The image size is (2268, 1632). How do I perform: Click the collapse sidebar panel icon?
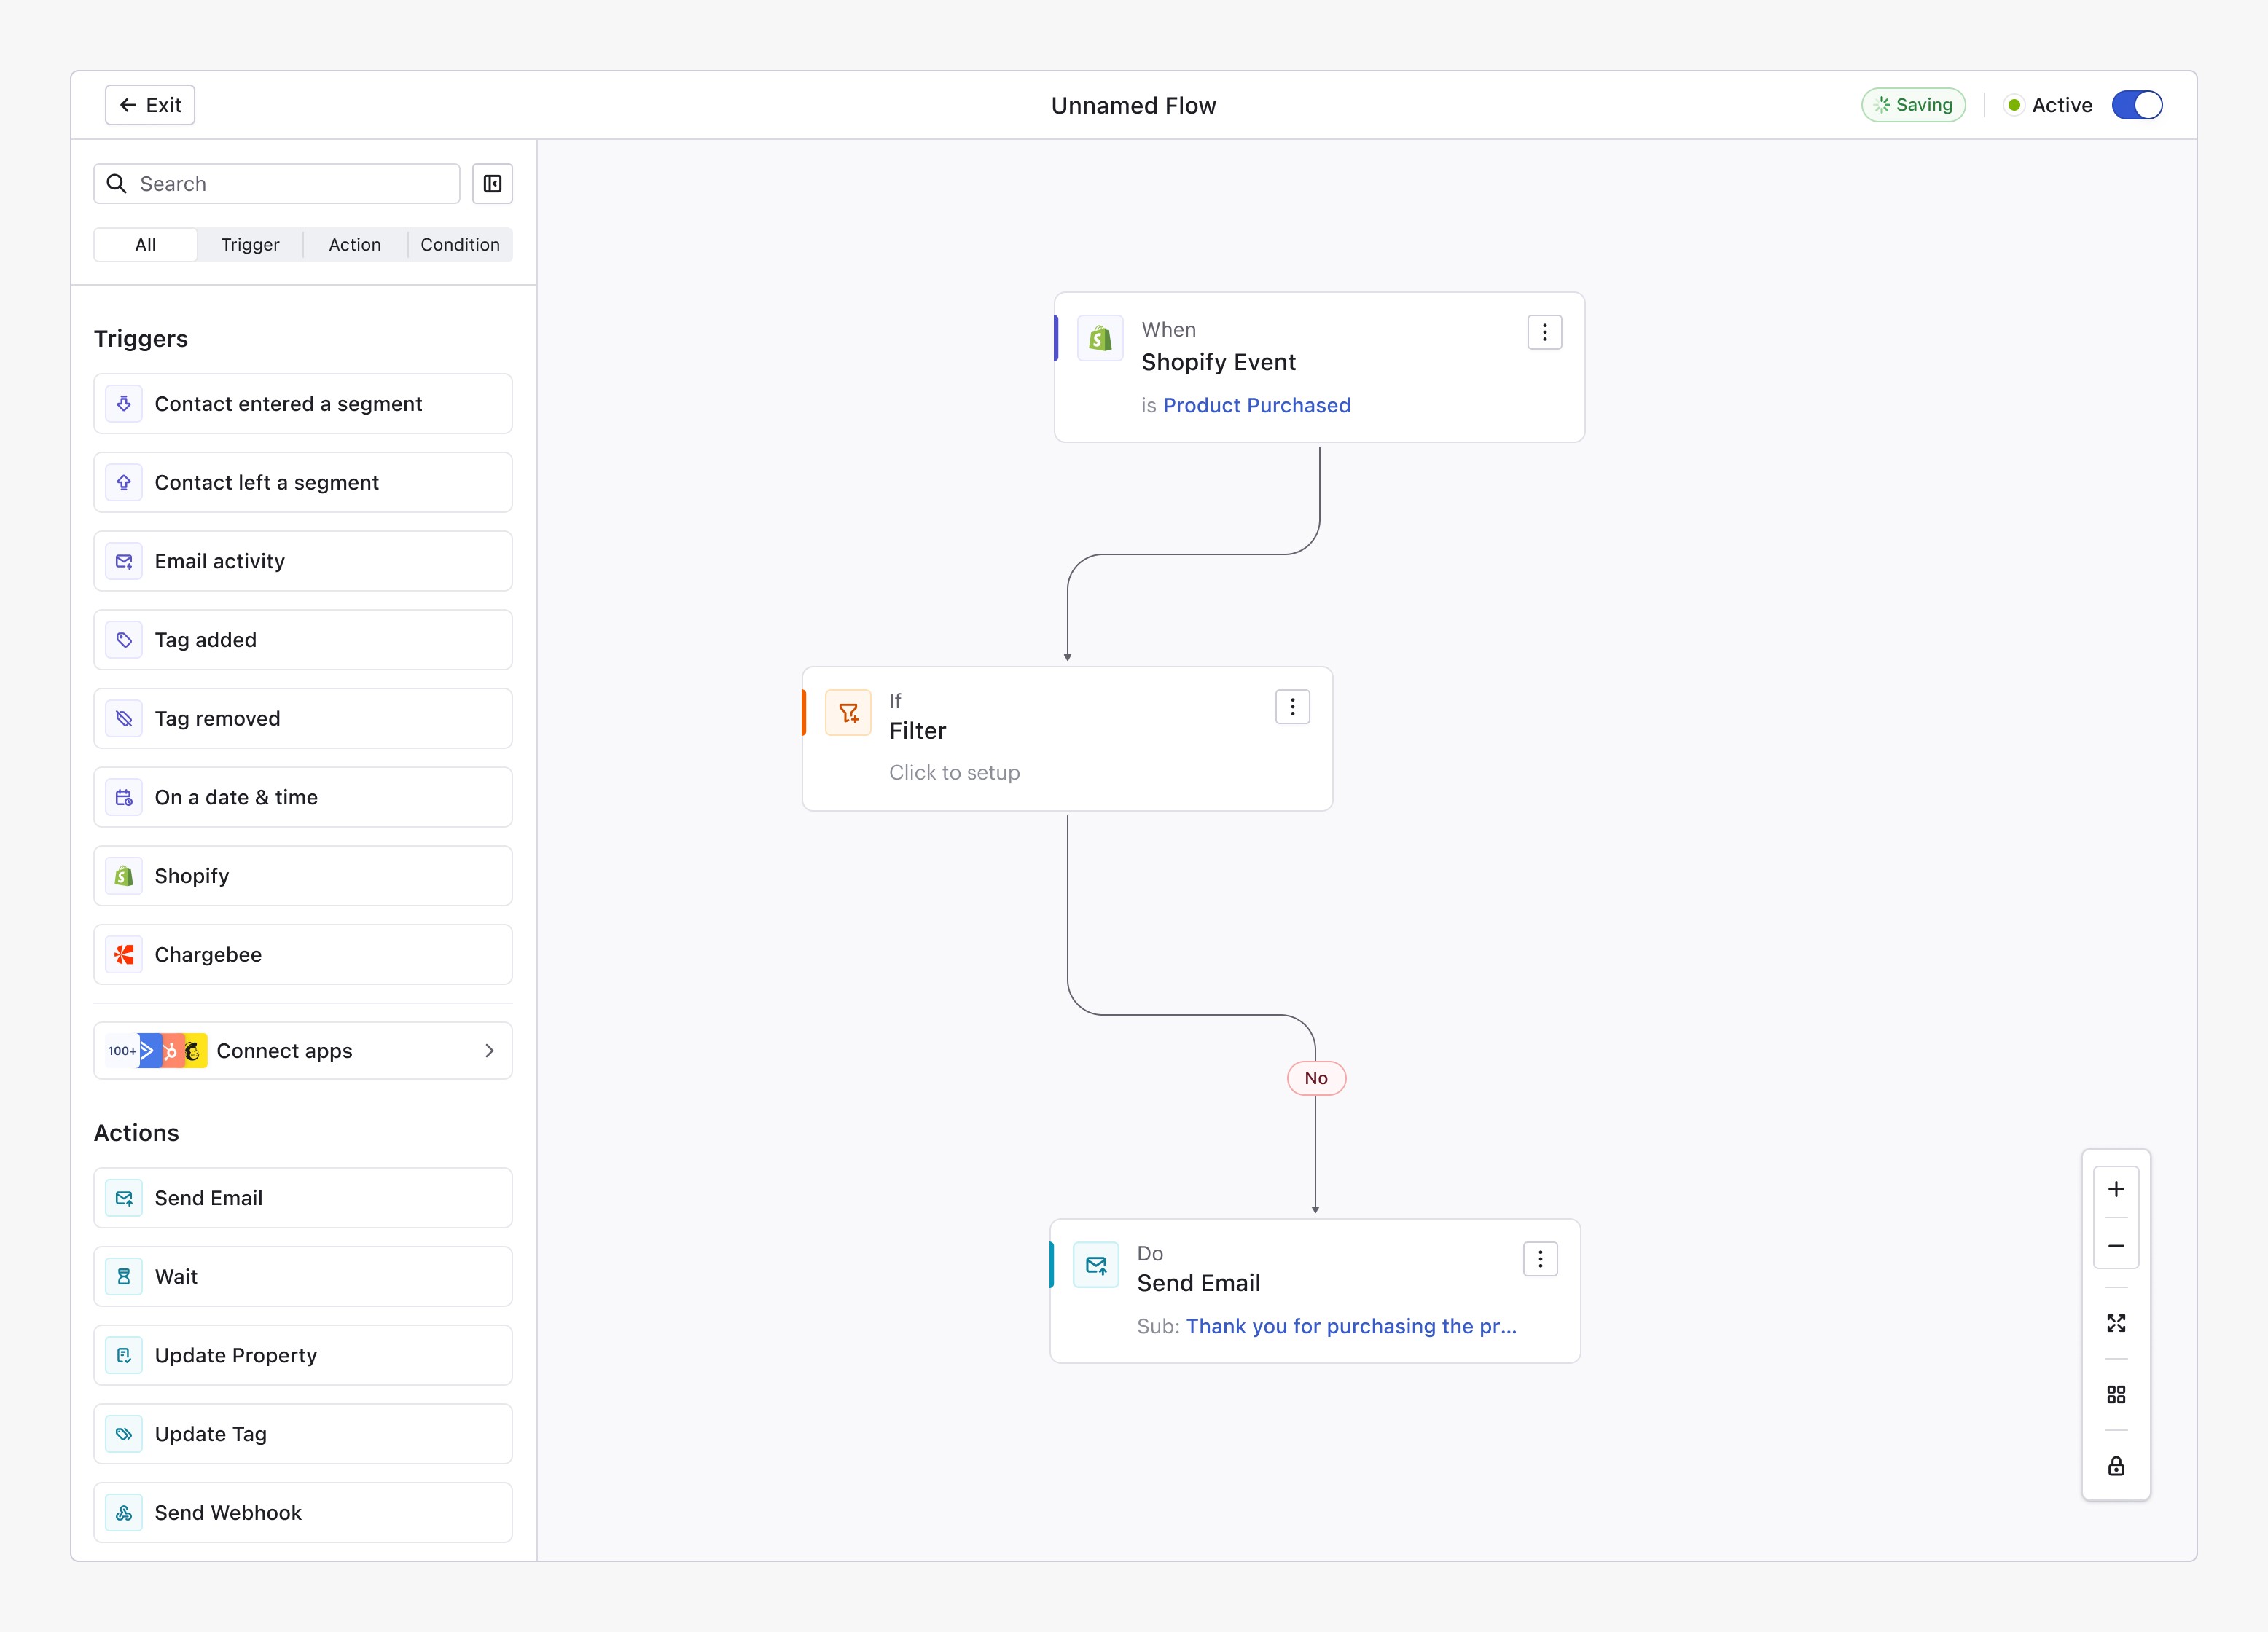[492, 184]
